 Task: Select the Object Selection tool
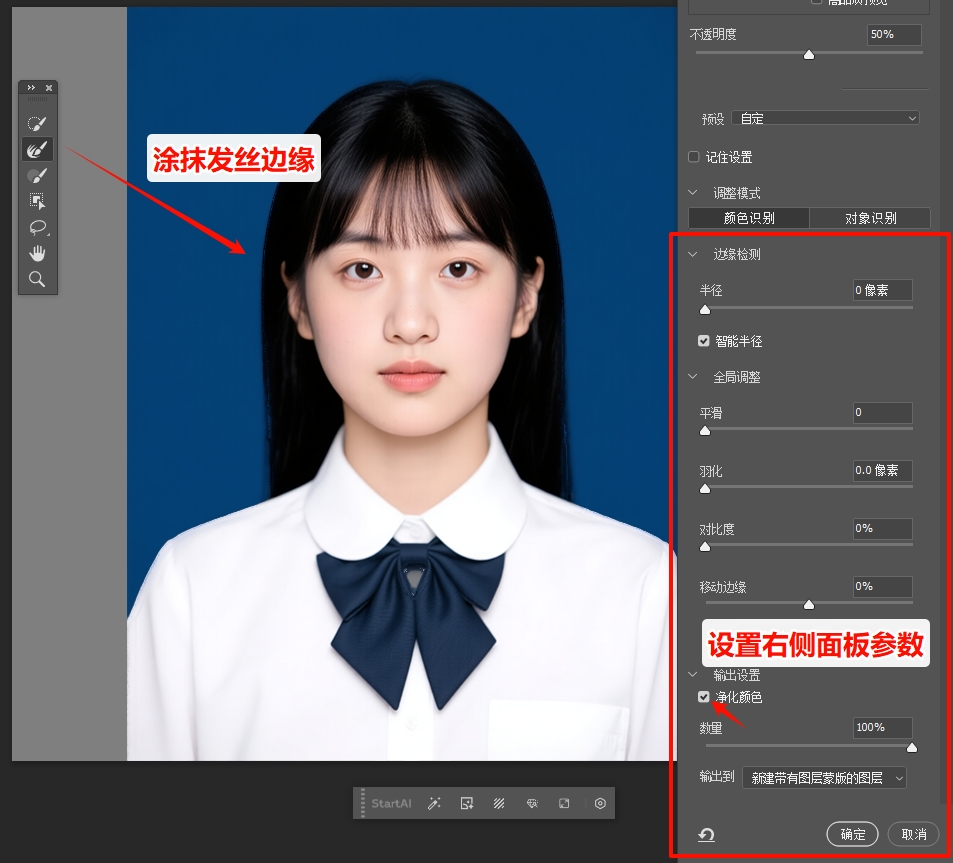tap(37, 201)
